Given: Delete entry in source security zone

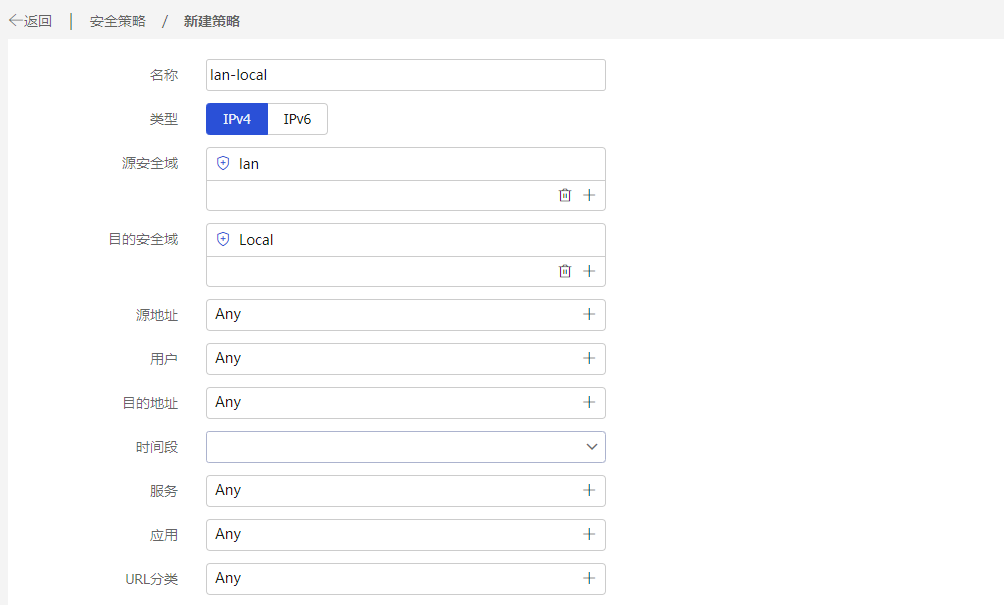Looking at the screenshot, I should [x=565, y=195].
